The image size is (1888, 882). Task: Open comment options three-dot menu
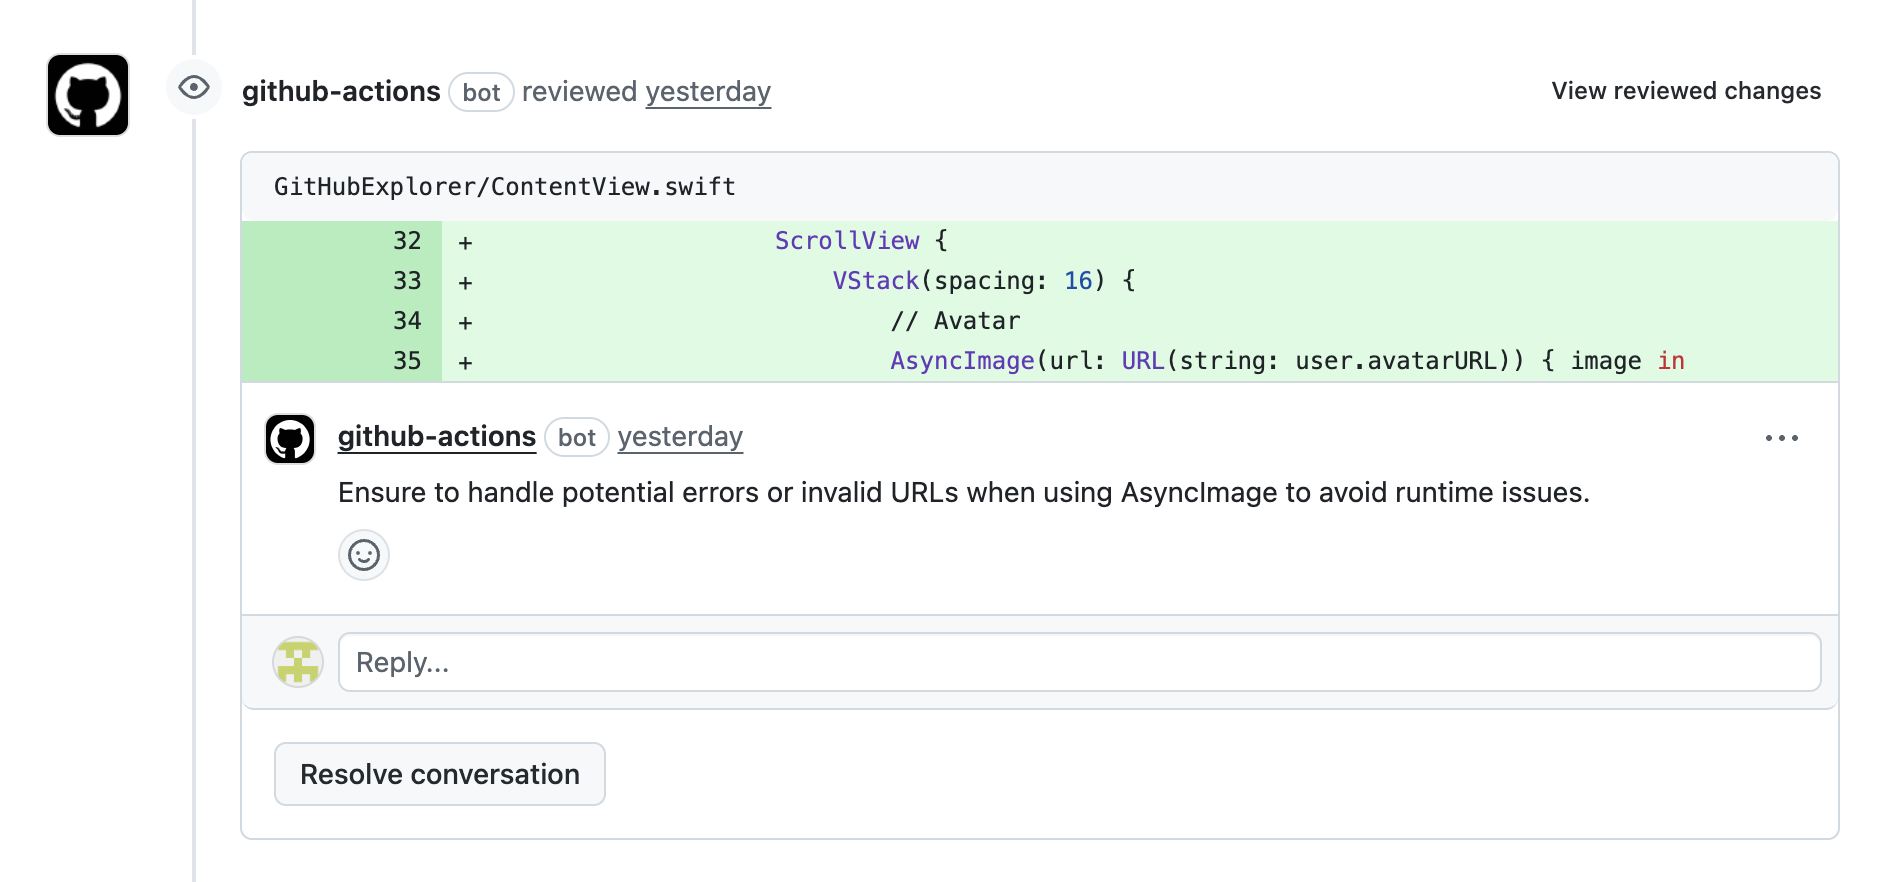point(1782,438)
